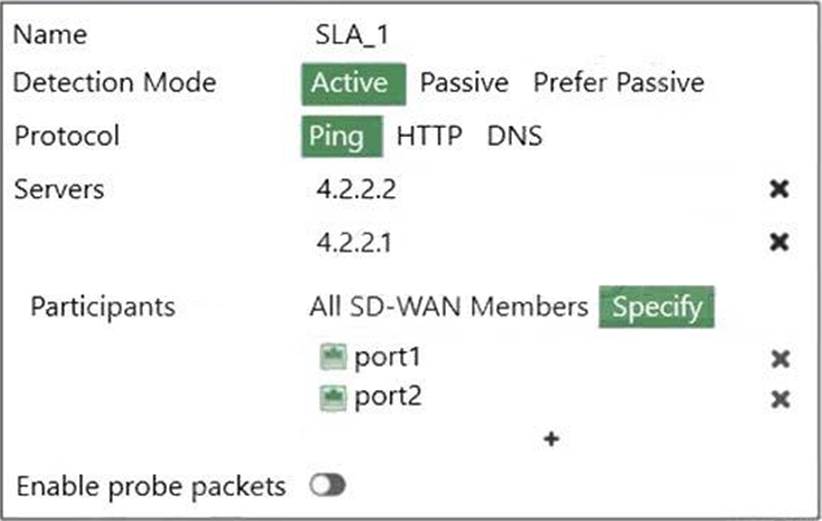The image size is (822, 521).
Task: Delete port1 participant using its X icon
Action: (x=781, y=359)
